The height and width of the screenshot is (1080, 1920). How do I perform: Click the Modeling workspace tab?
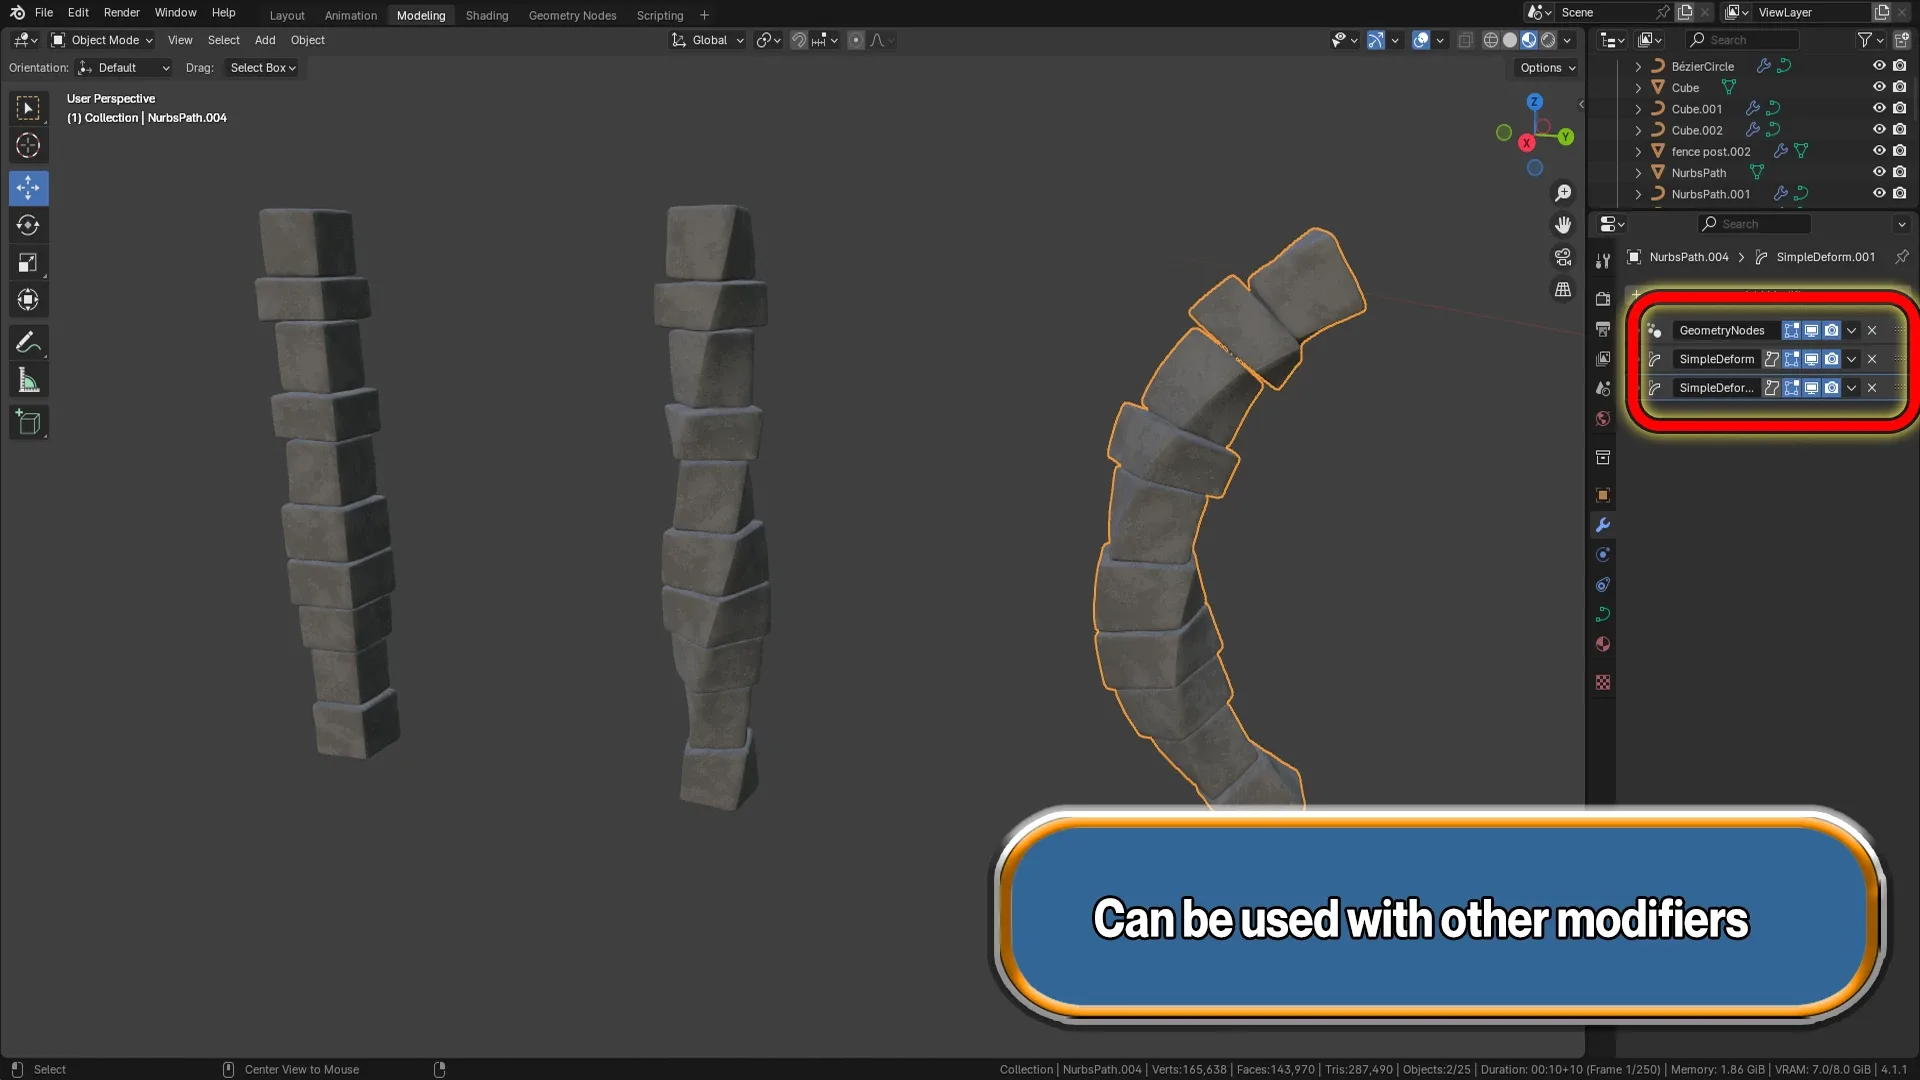[419, 15]
